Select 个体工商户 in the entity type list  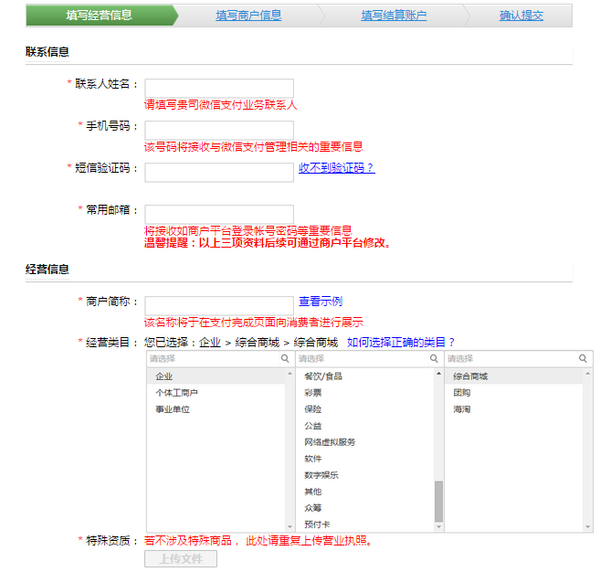[x=176, y=393]
